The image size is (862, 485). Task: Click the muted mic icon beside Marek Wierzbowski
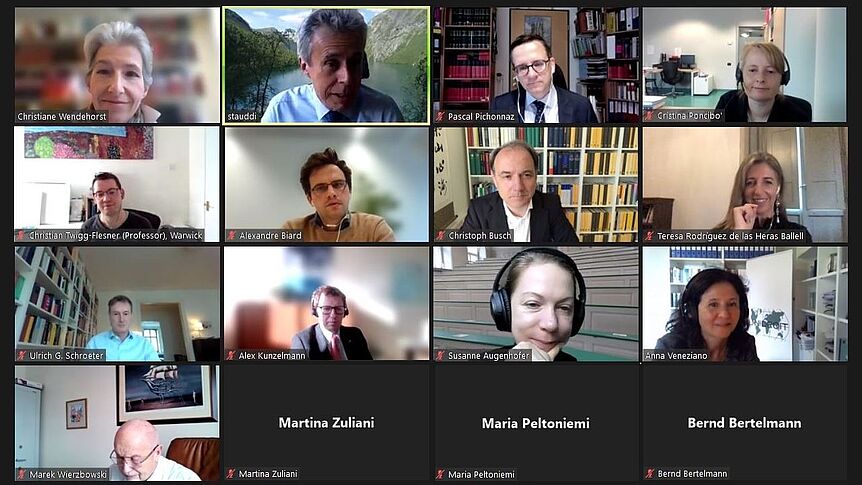[x=21, y=474]
